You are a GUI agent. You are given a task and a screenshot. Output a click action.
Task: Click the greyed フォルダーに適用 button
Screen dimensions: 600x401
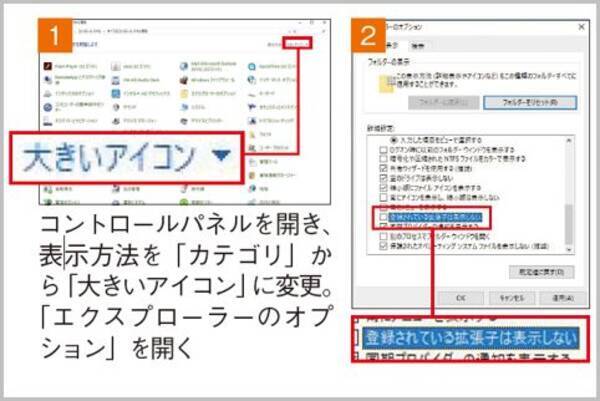click(x=443, y=103)
